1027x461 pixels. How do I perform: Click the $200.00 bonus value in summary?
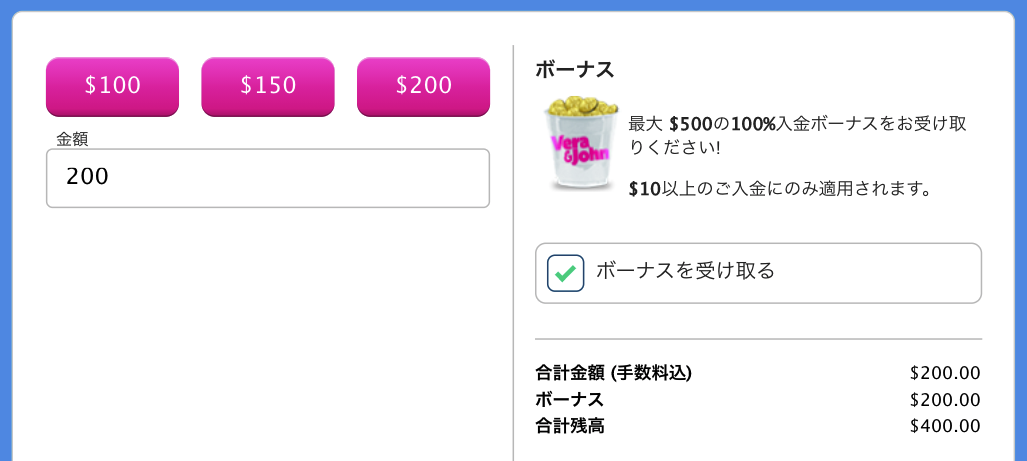pyautogui.click(x=945, y=400)
